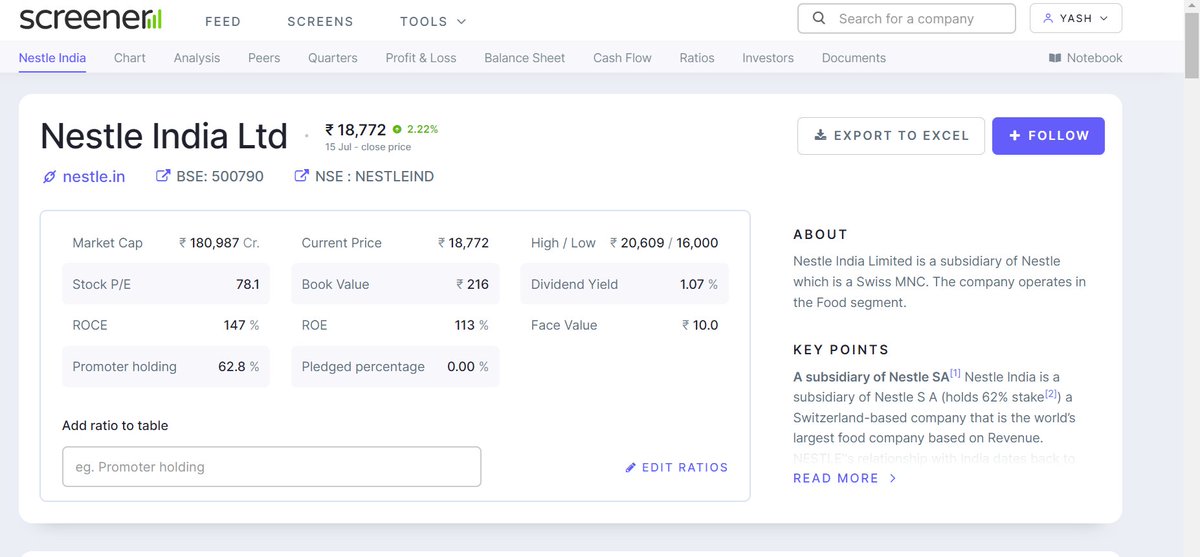Click the Stock P/E value 78.1
The height and width of the screenshot is (557, 1200).
pos(248,284)
